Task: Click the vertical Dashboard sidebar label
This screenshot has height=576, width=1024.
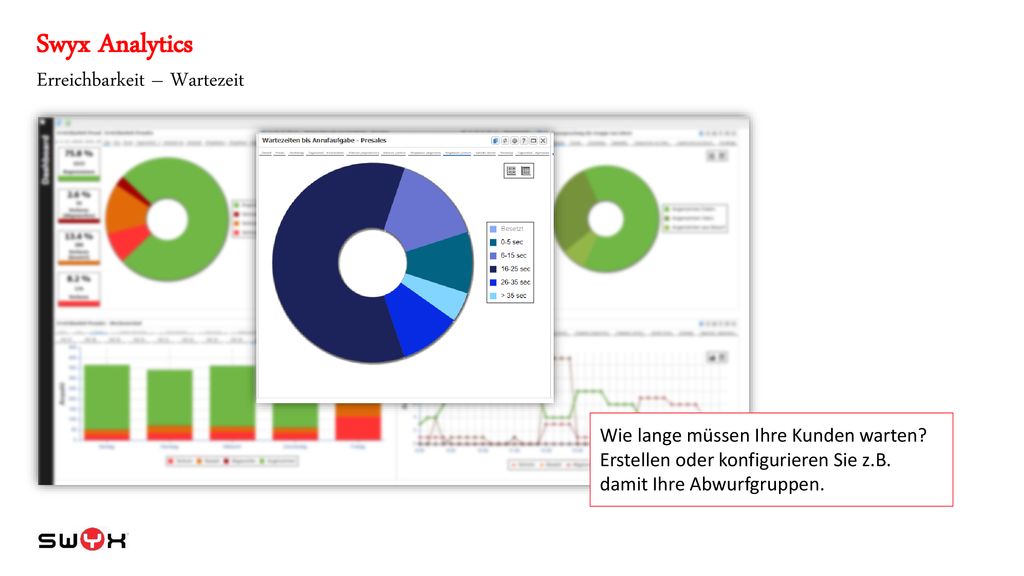Action: point(45,160)
